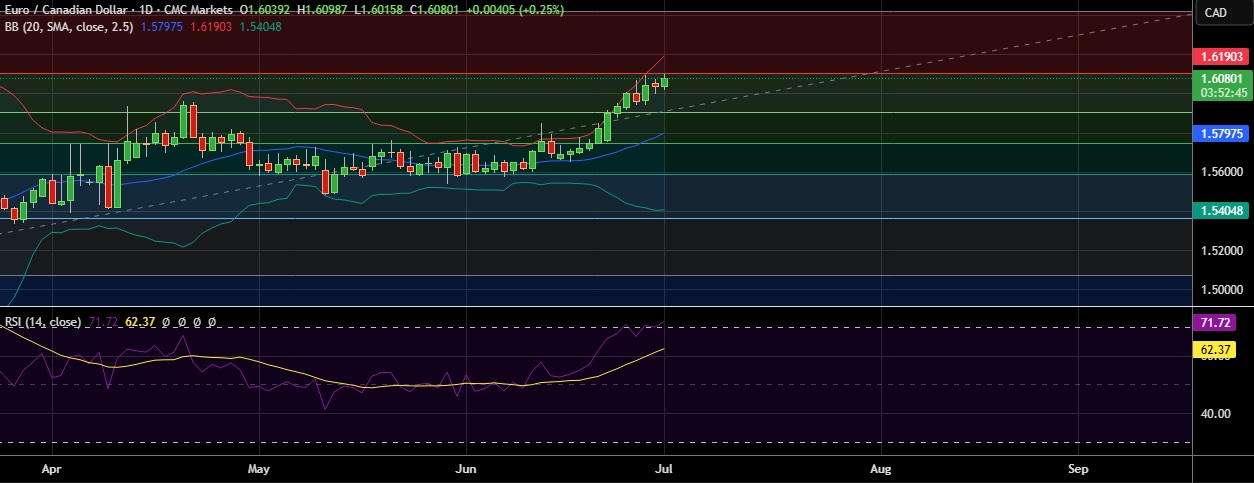Click the blue 1.57975 price axis label
Viewport: 1254px width, 483px height.
pos(1223,132)
